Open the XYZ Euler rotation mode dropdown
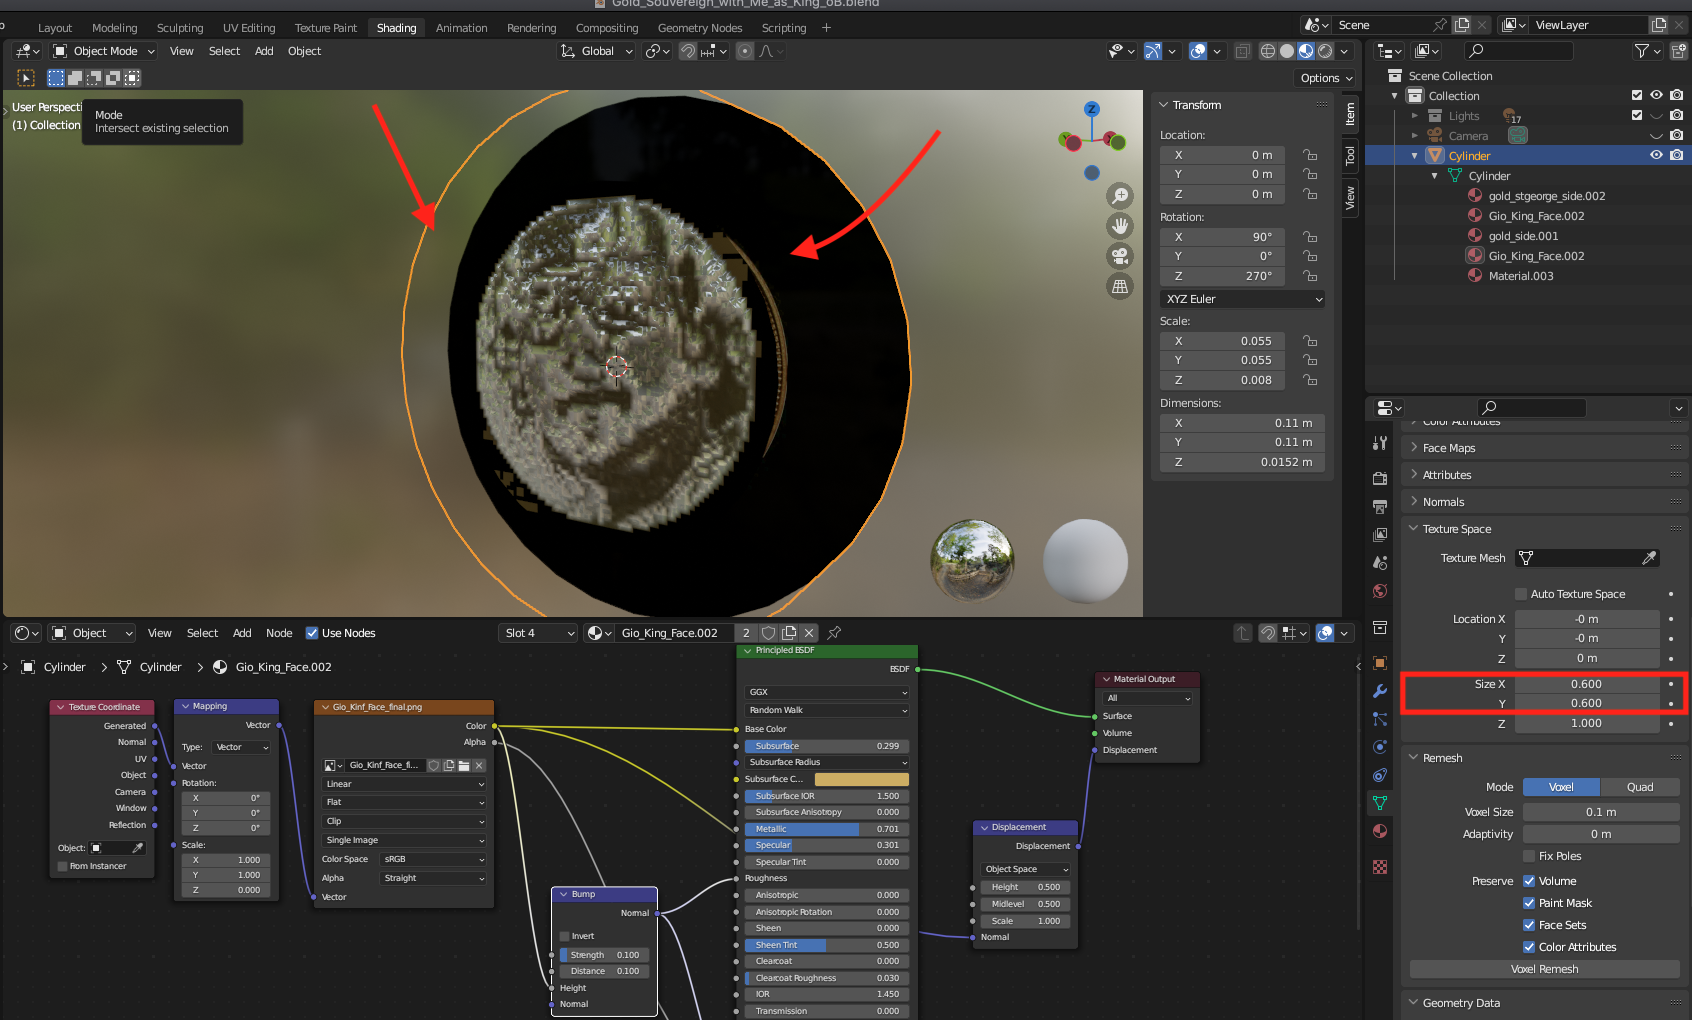 coord(1243,299)
